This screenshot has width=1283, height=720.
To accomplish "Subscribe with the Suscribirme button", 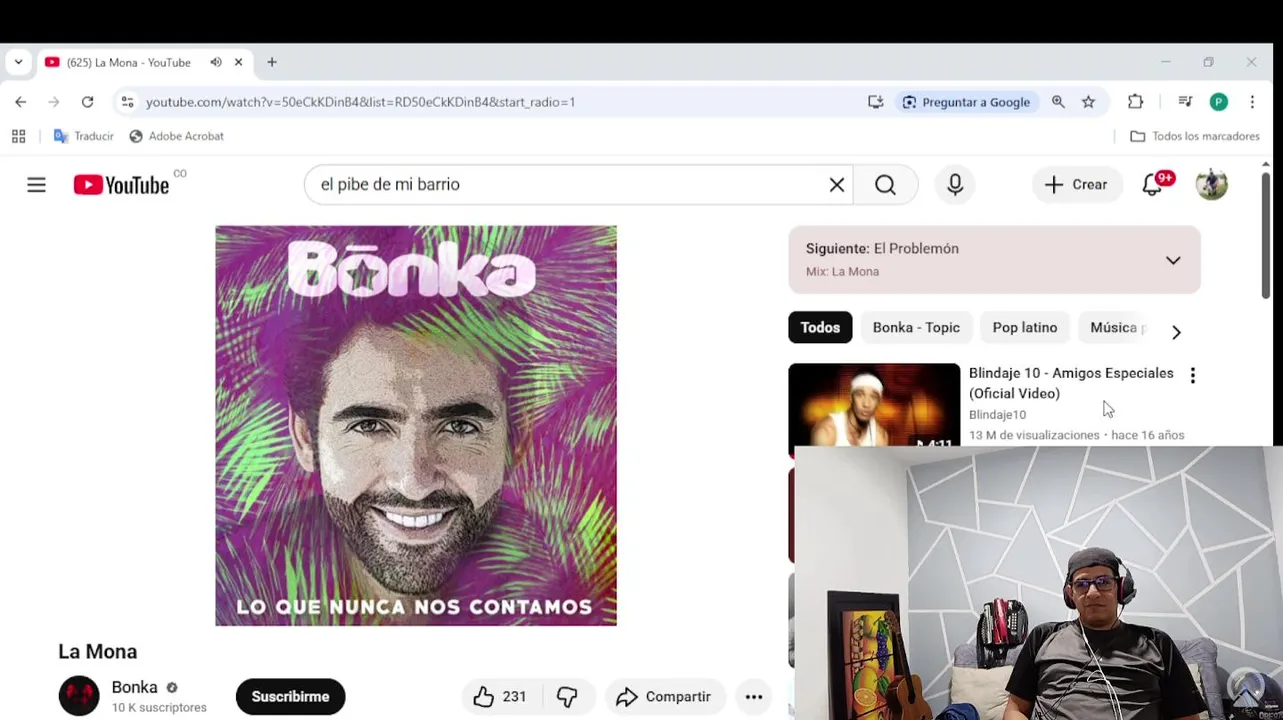I will 290,697.
